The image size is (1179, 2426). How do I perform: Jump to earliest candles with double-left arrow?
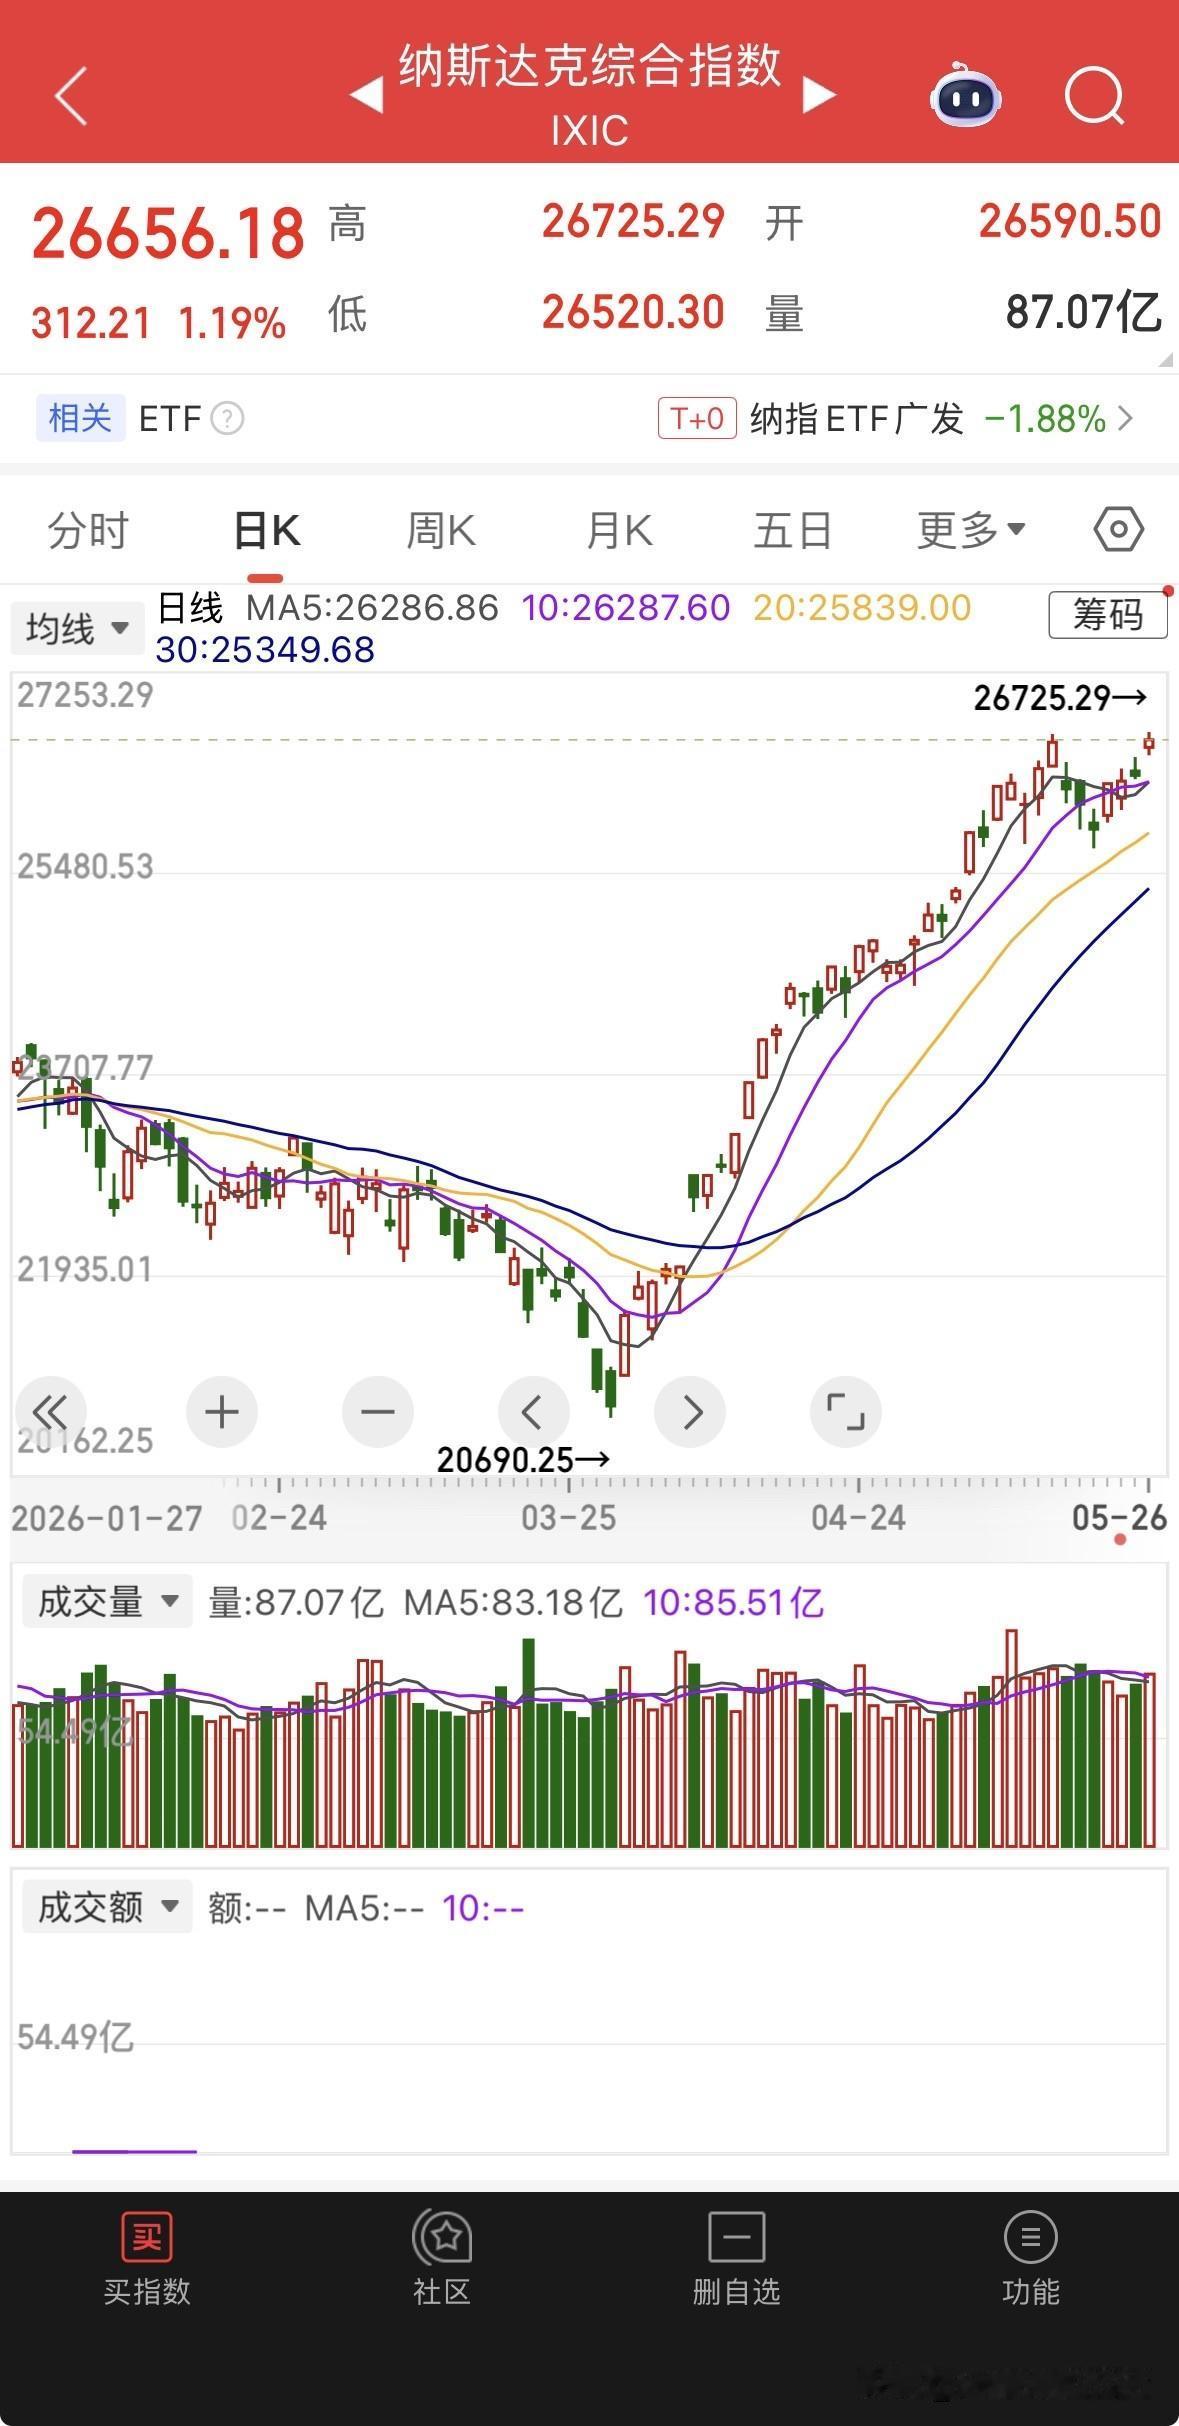(50, 1412)
